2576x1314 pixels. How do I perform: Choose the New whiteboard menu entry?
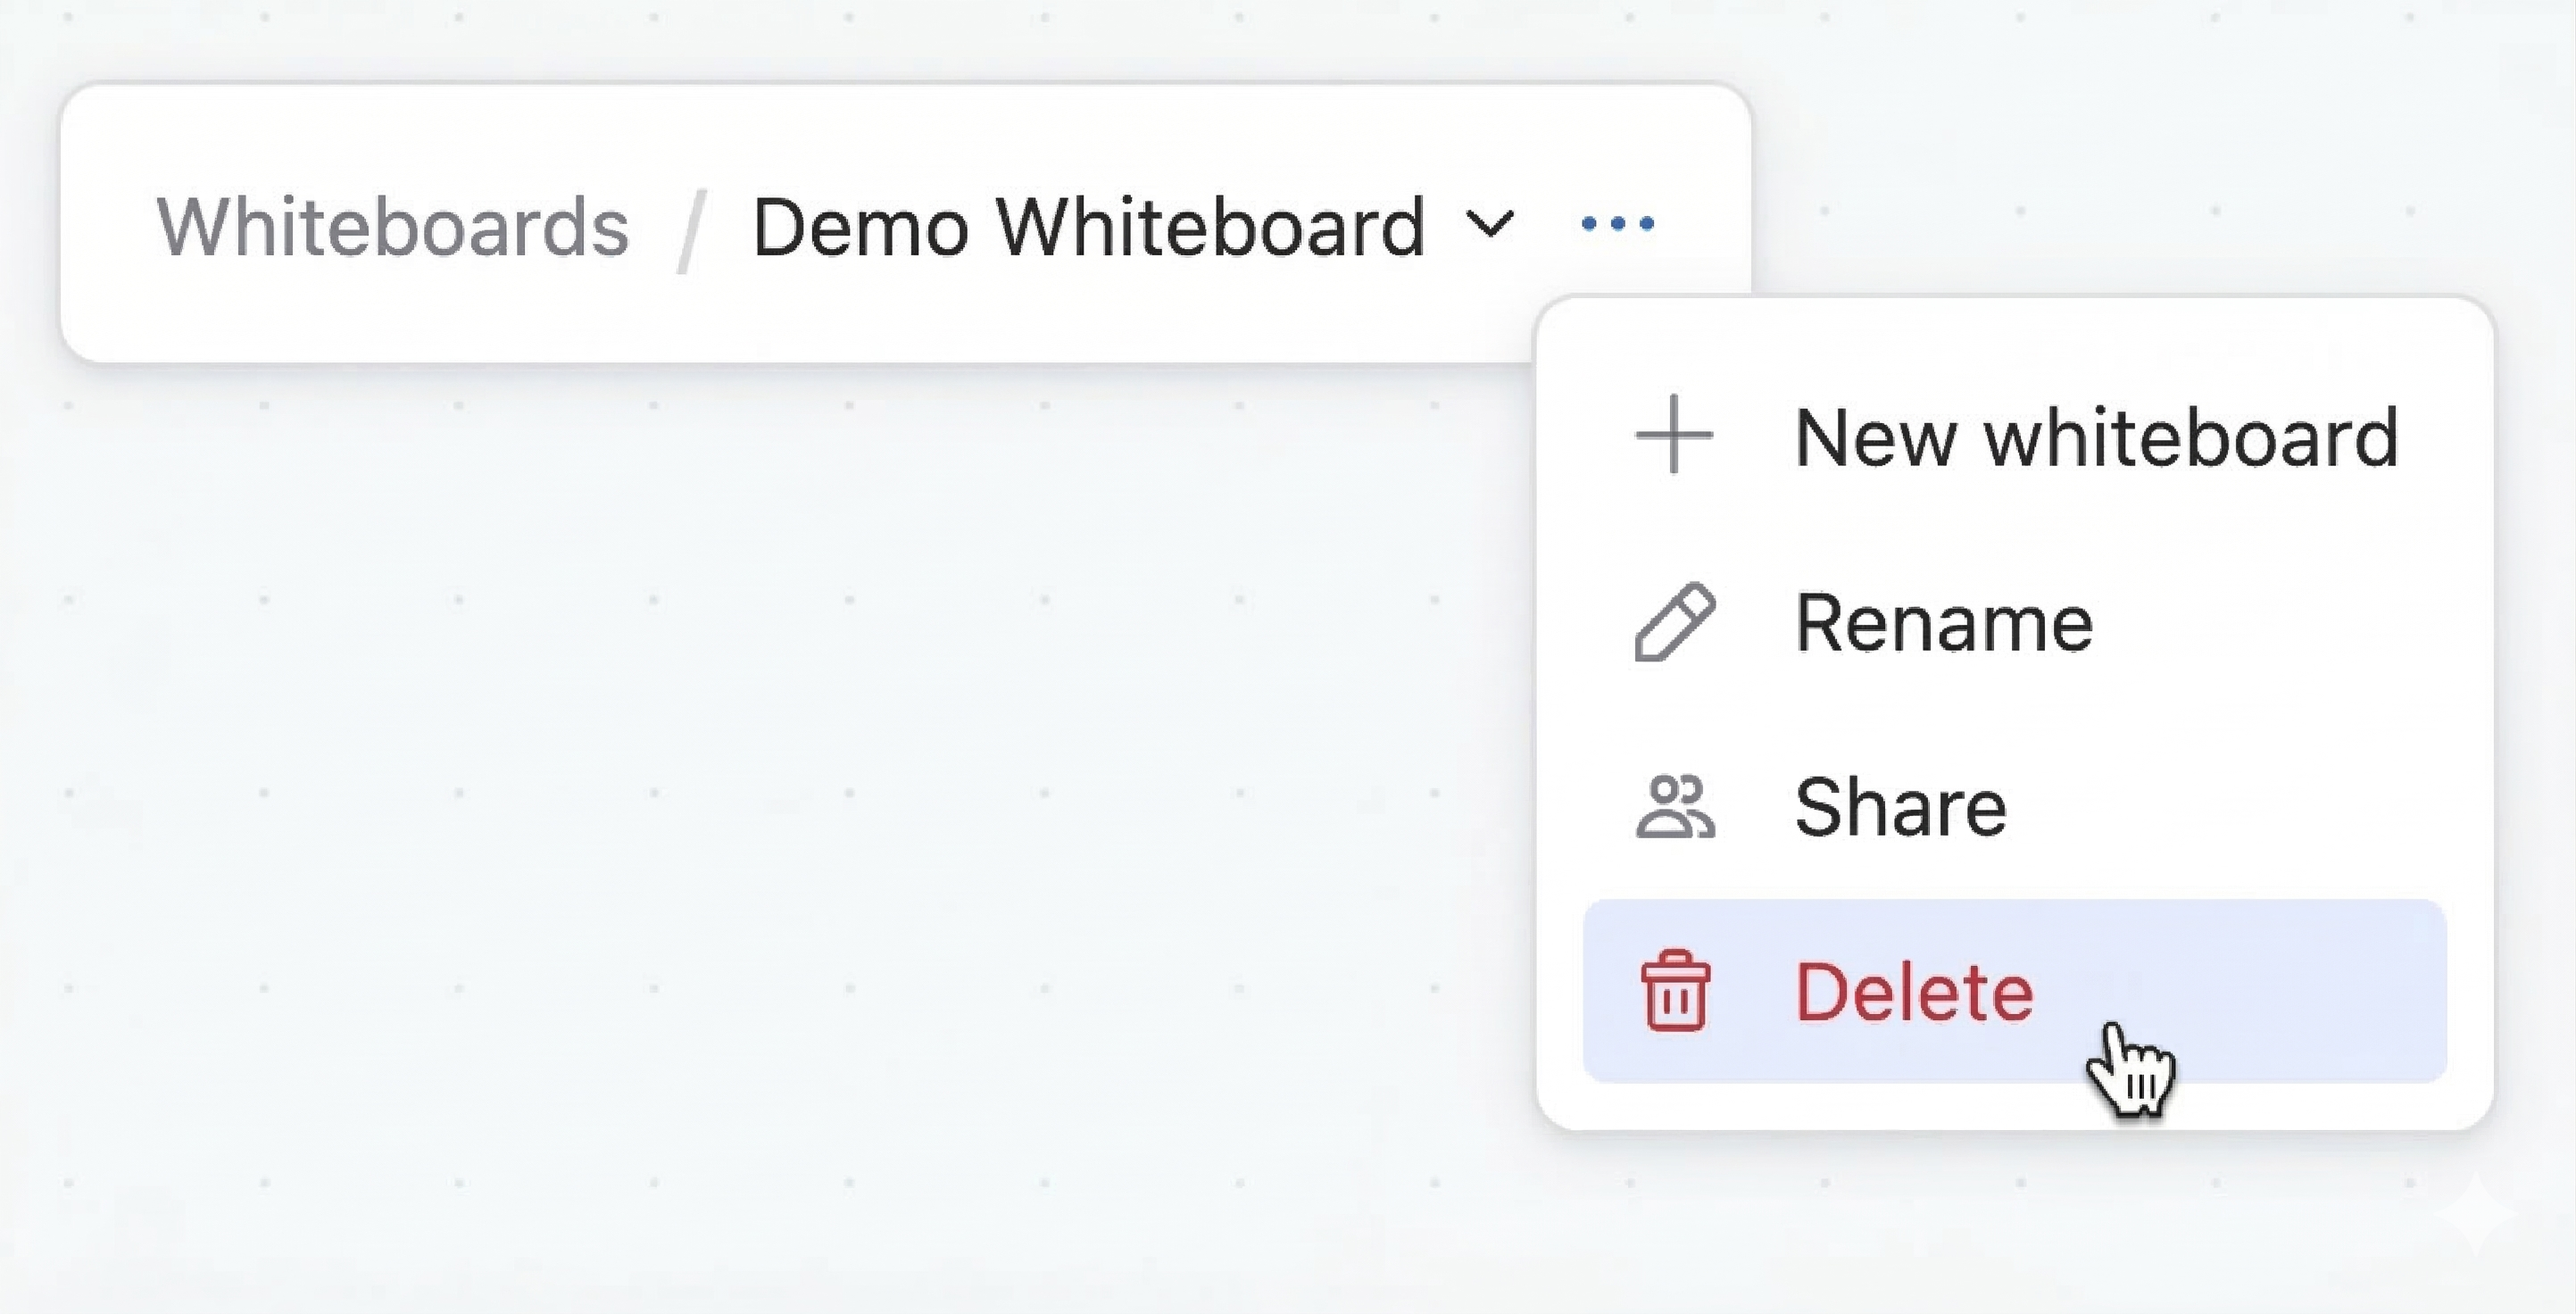pyautogui.click(x=2096, y=437)
